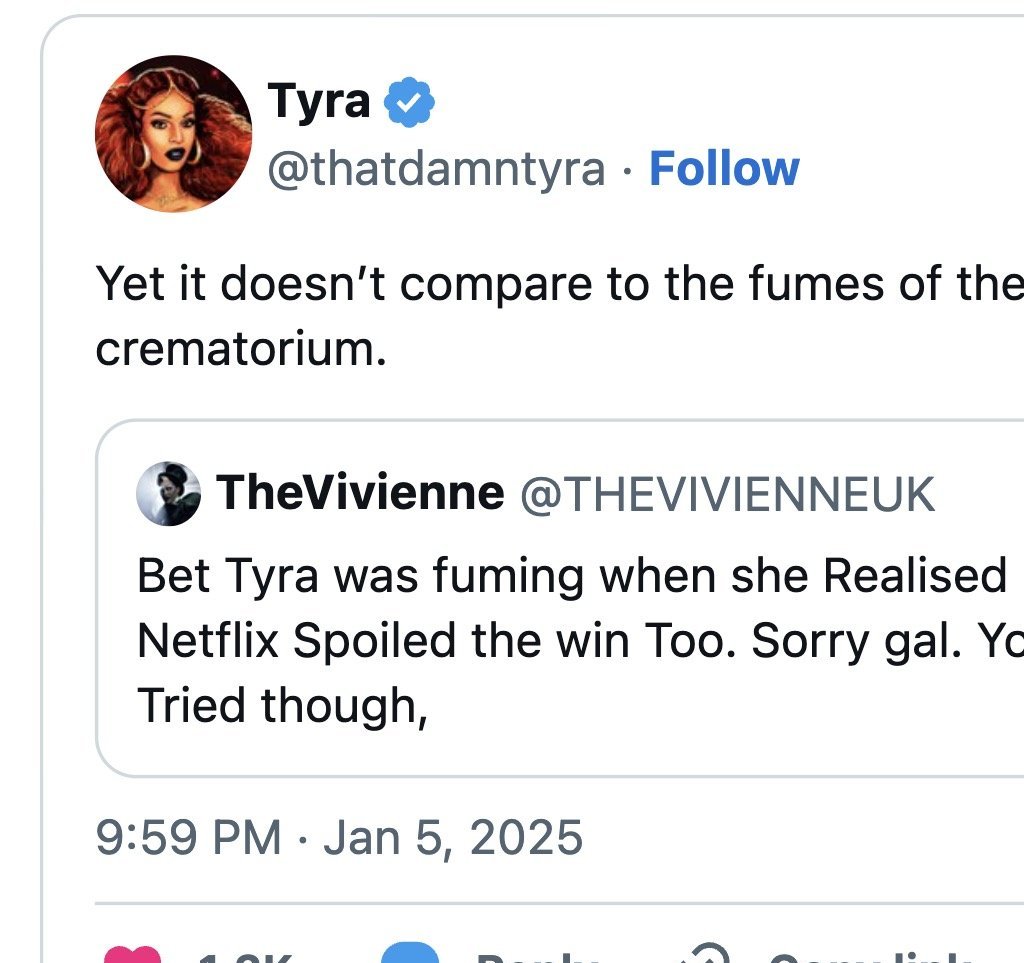The image size is (1024, 963).
Task: Open Tyra's round profile avatar
Action: tap(173, 133)
